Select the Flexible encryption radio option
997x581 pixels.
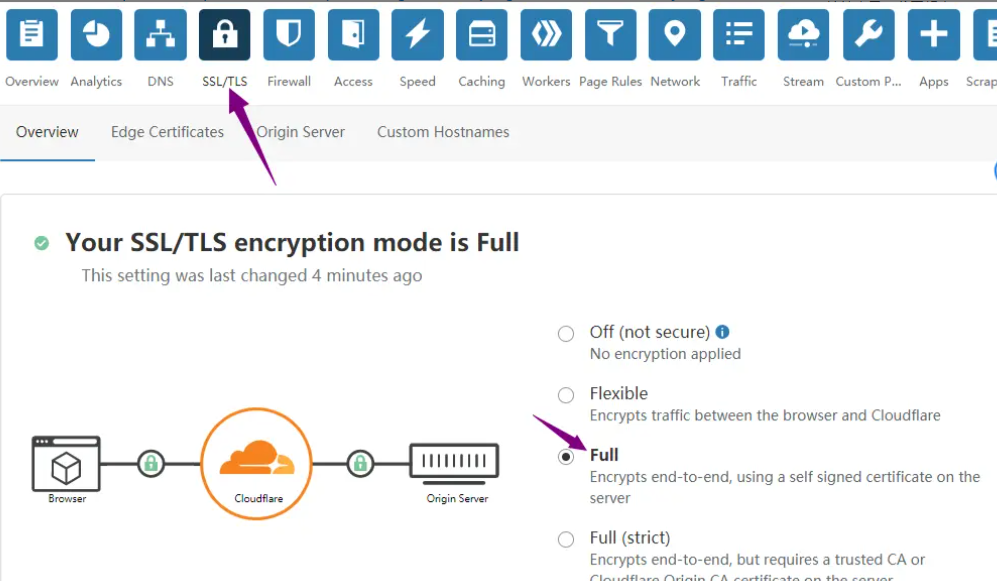(566, 395)
